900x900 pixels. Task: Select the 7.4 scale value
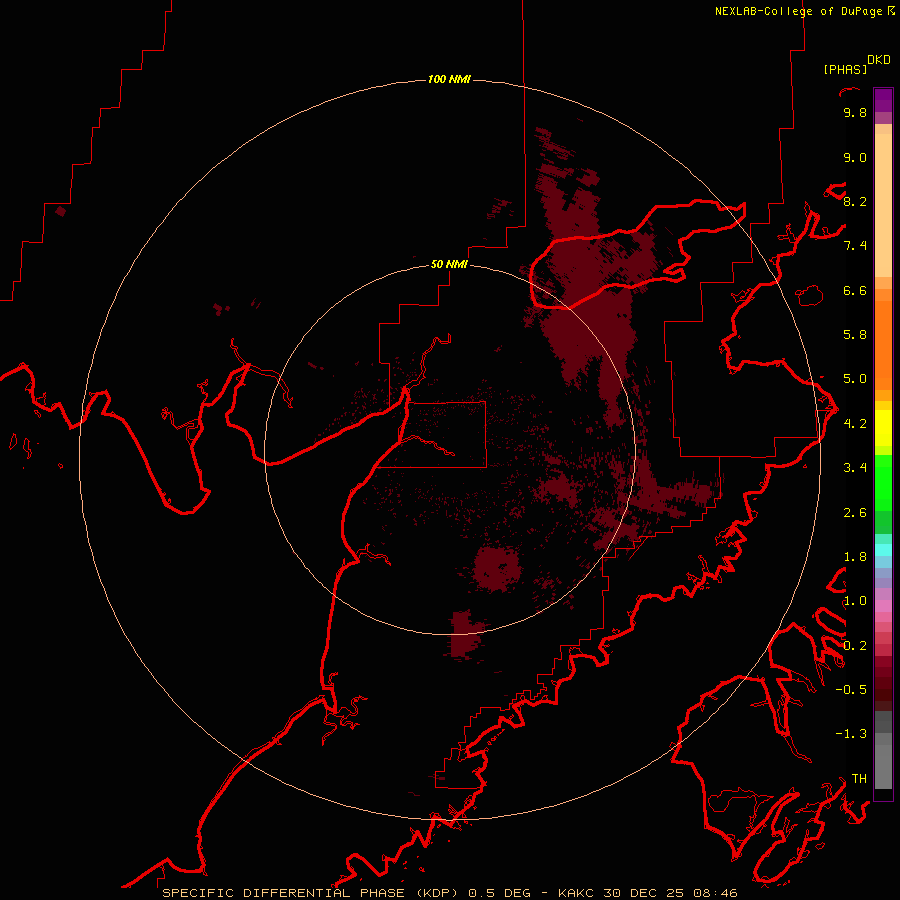coord(855,246)
